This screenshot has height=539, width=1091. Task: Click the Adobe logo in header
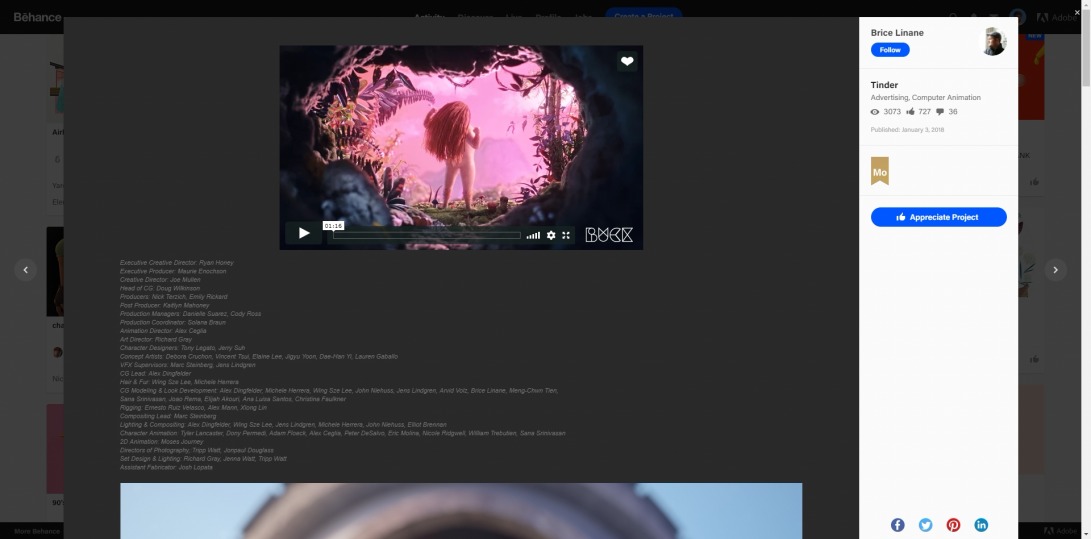[1057, 17]
